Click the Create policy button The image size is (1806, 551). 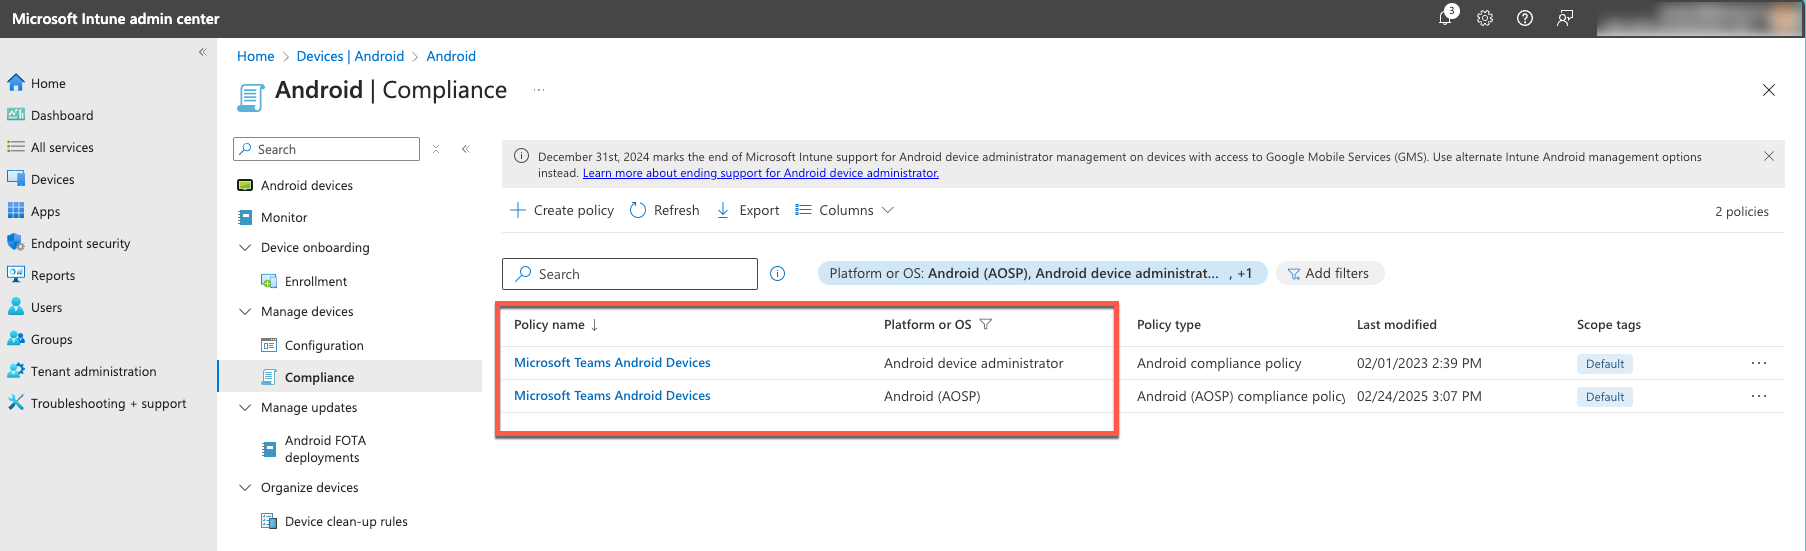[x=562, y=211]
